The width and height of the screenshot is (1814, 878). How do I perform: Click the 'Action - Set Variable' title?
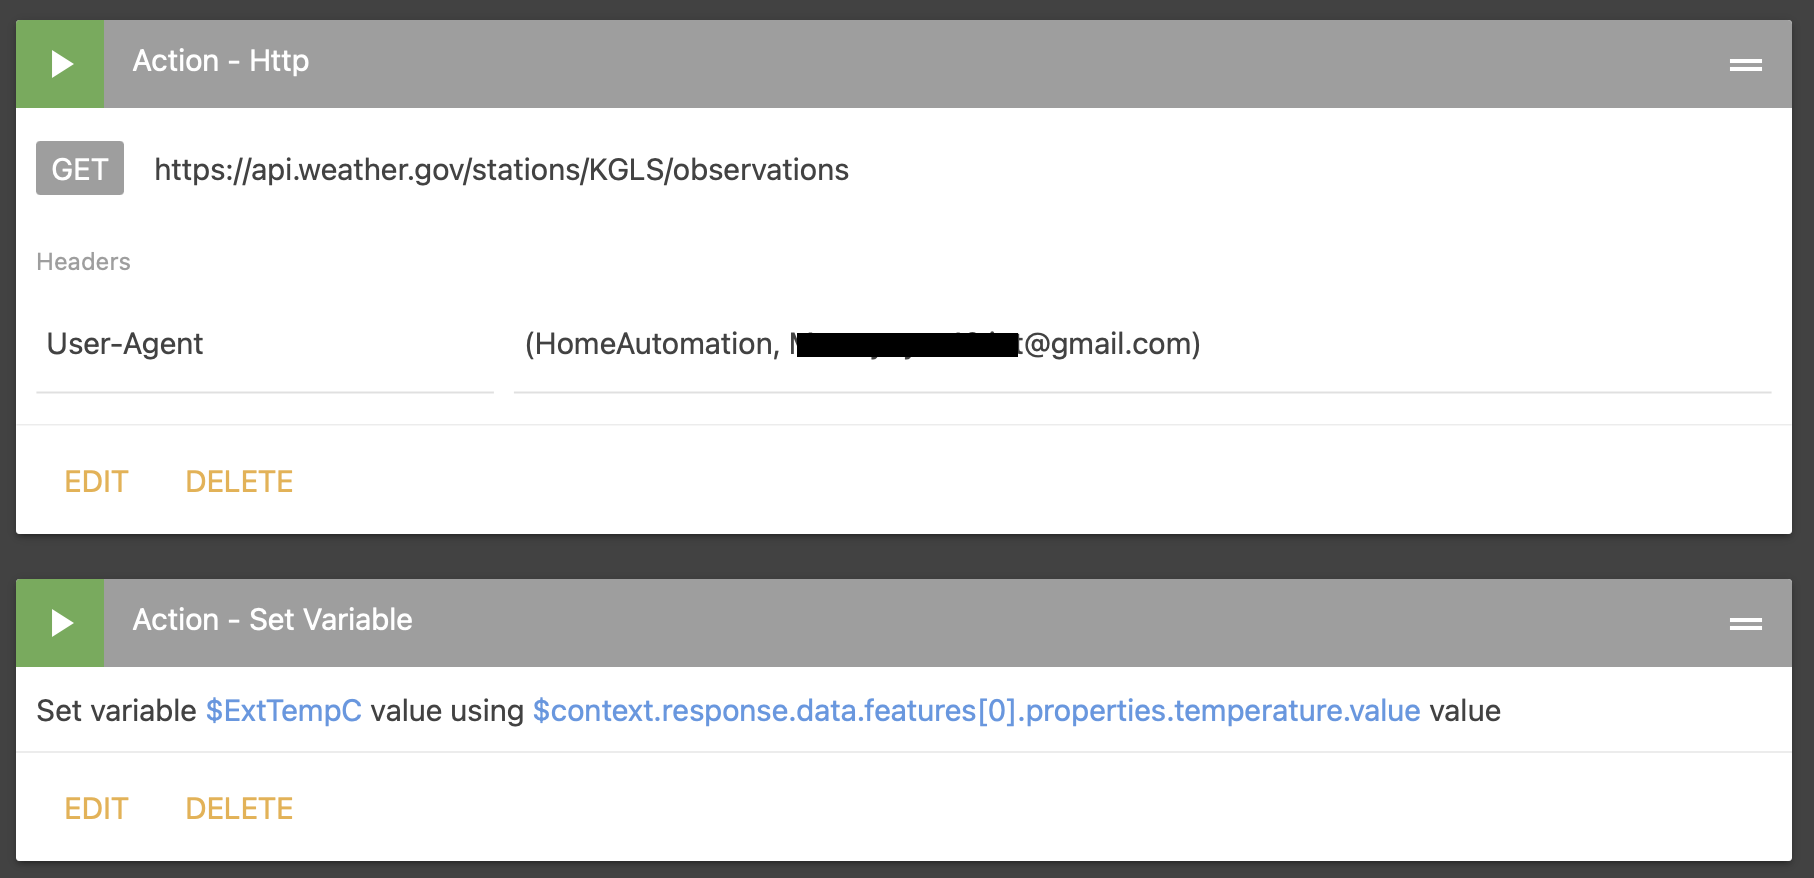click(272, 620)
